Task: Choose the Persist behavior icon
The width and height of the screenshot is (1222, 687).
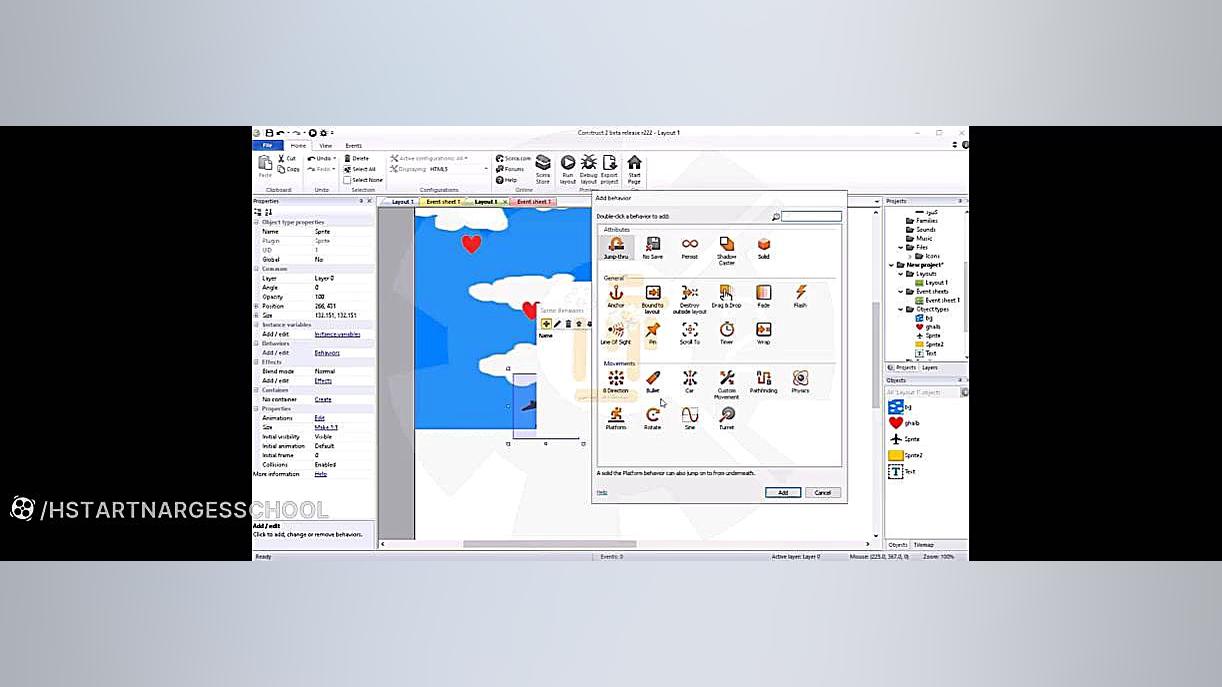Action: click(689, 248)
